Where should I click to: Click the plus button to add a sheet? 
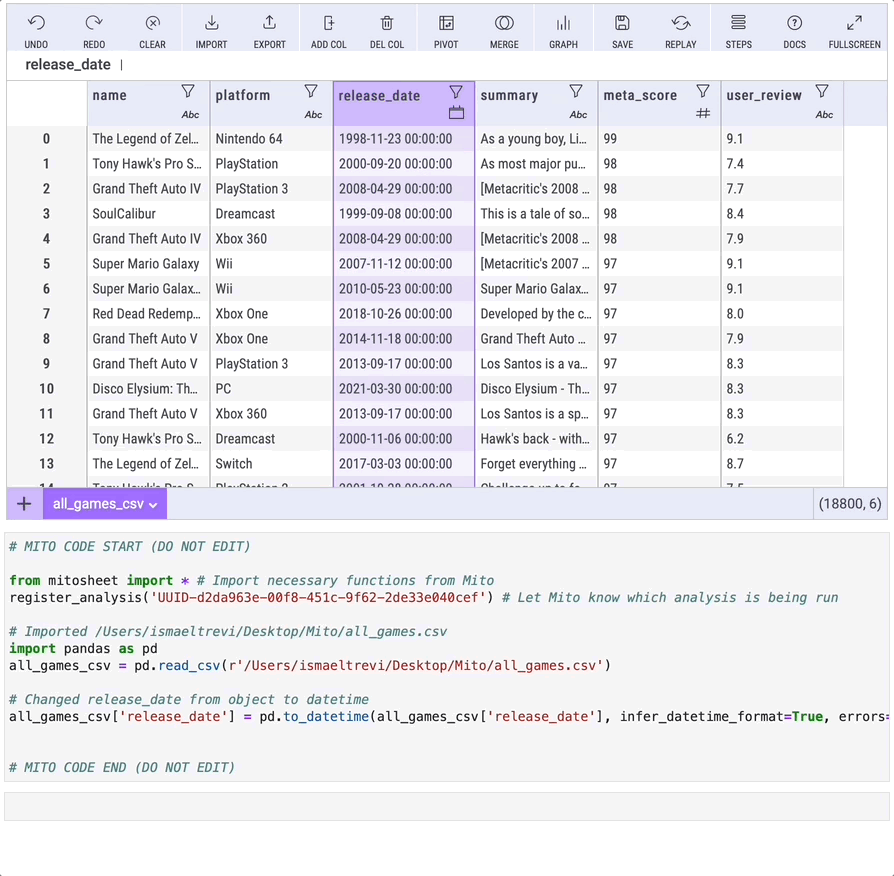pos(23,504)
